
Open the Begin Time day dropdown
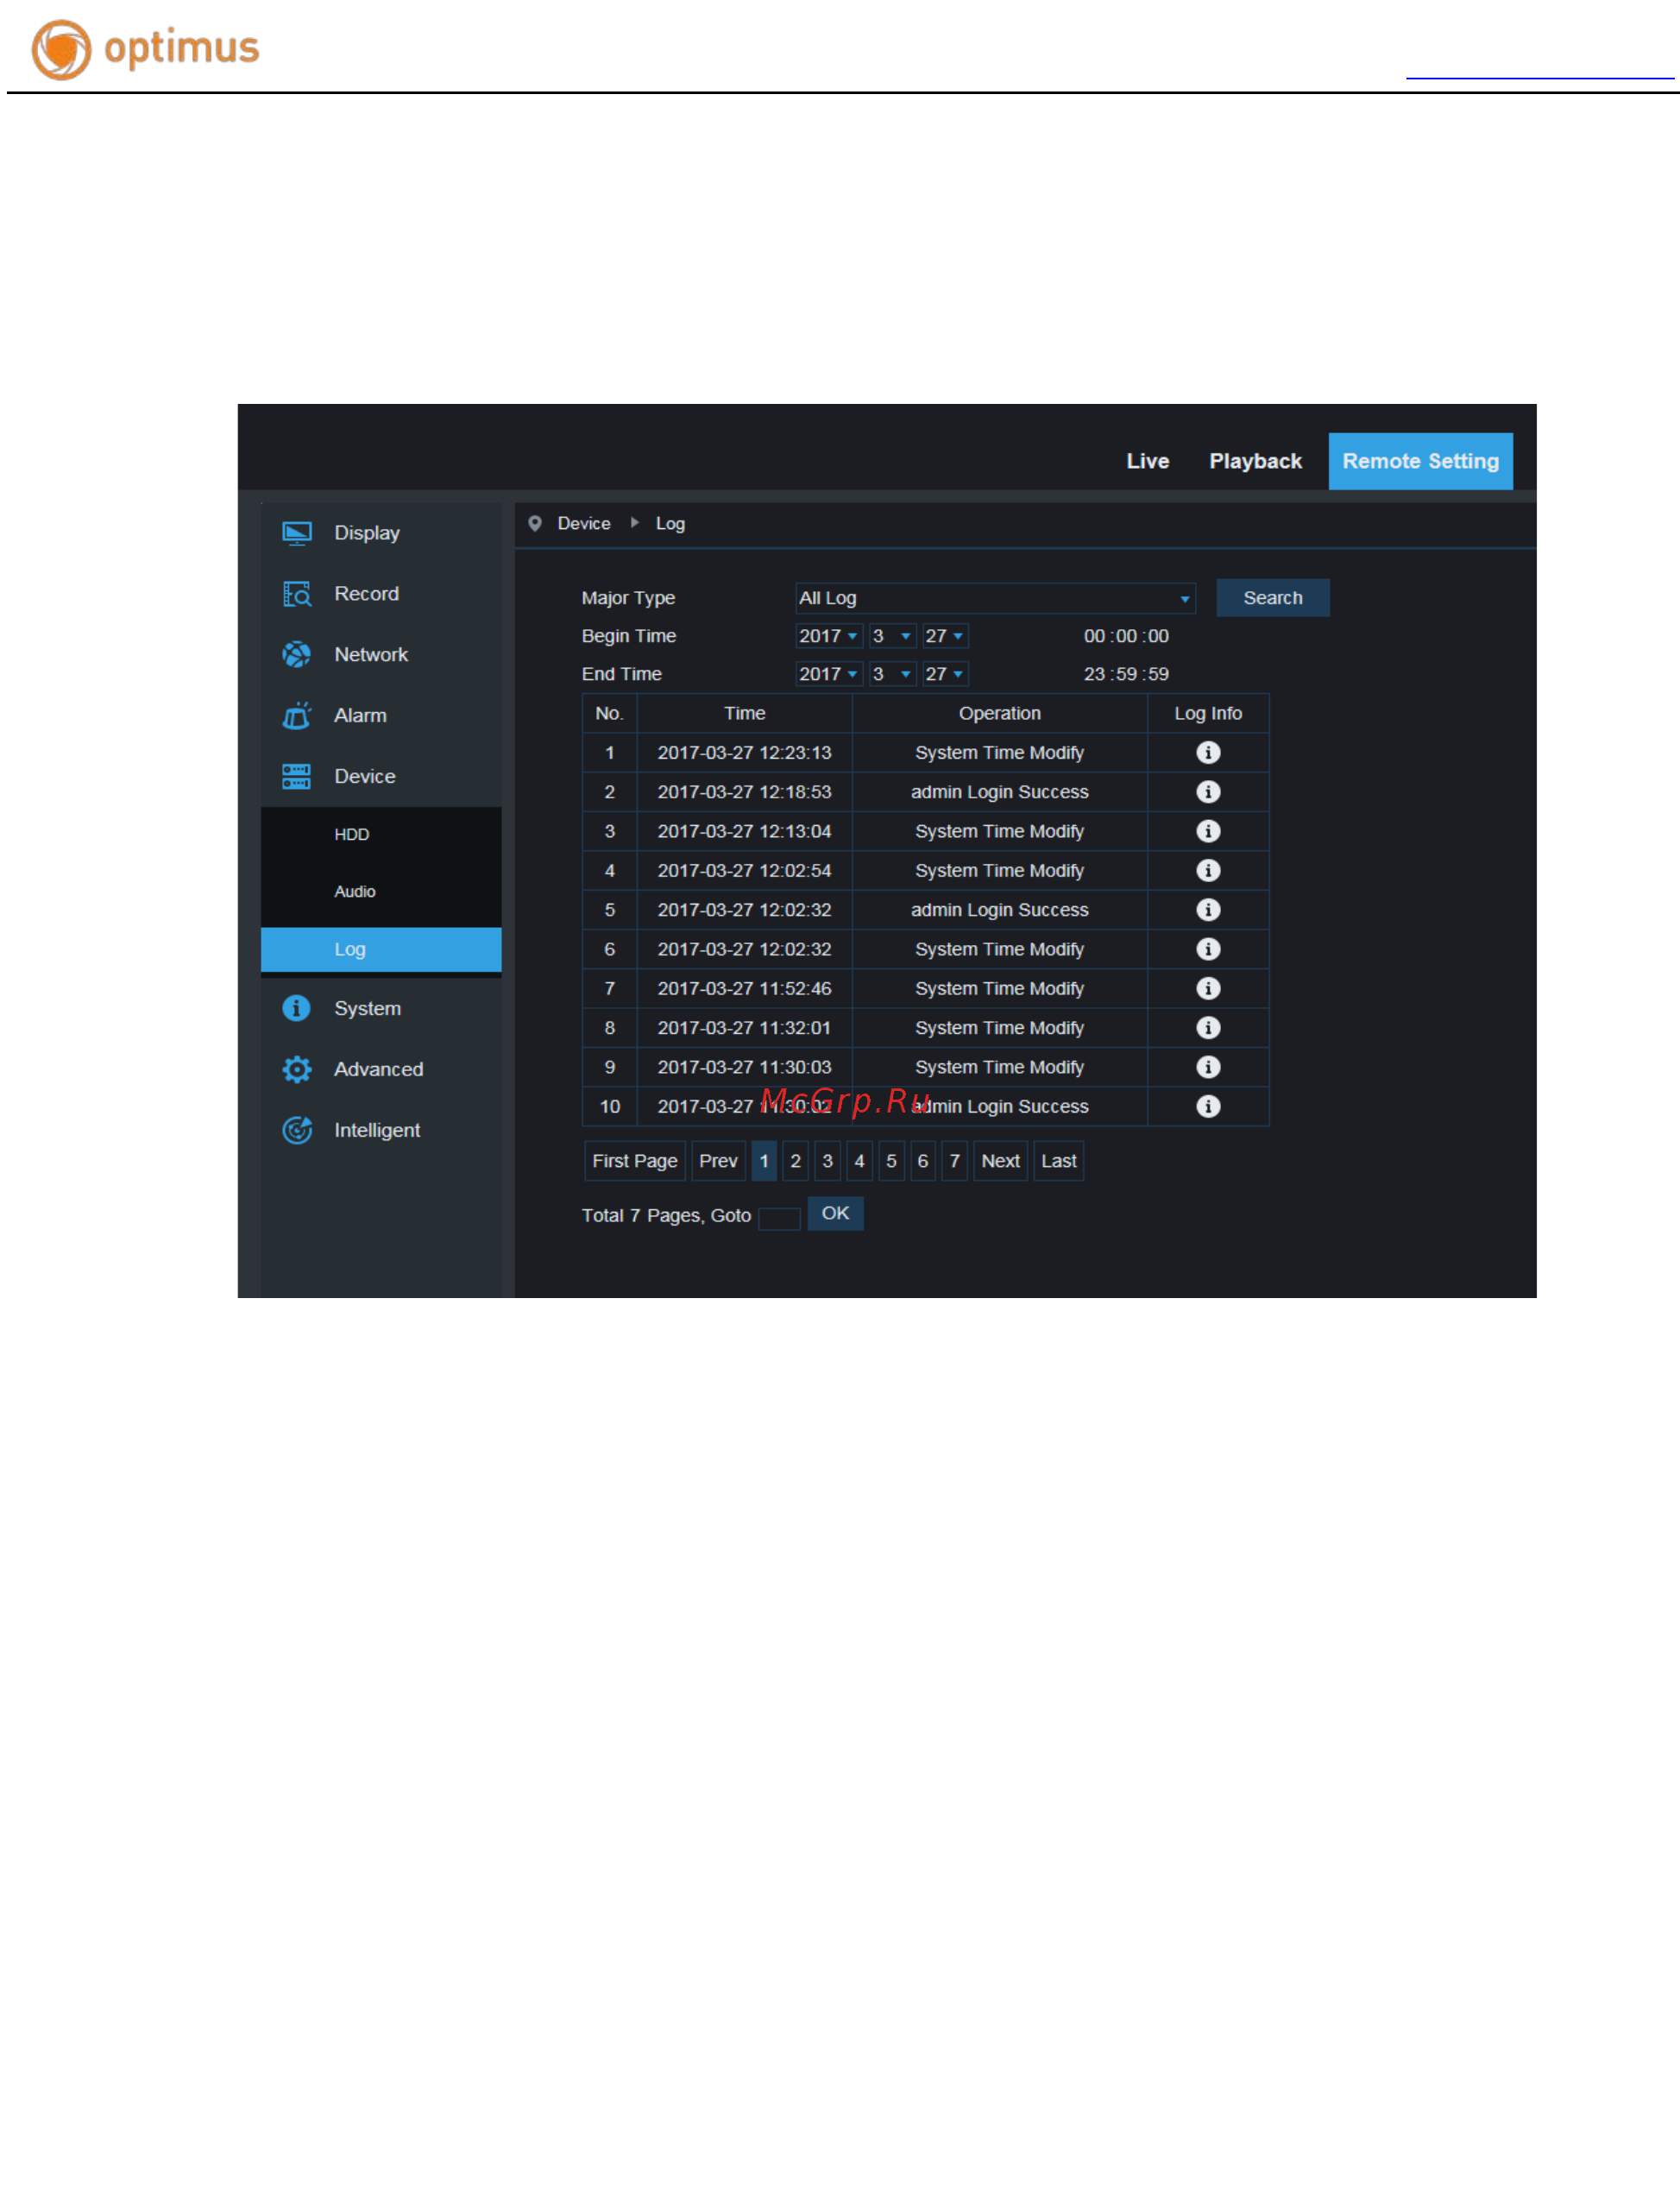coord(944,636)
